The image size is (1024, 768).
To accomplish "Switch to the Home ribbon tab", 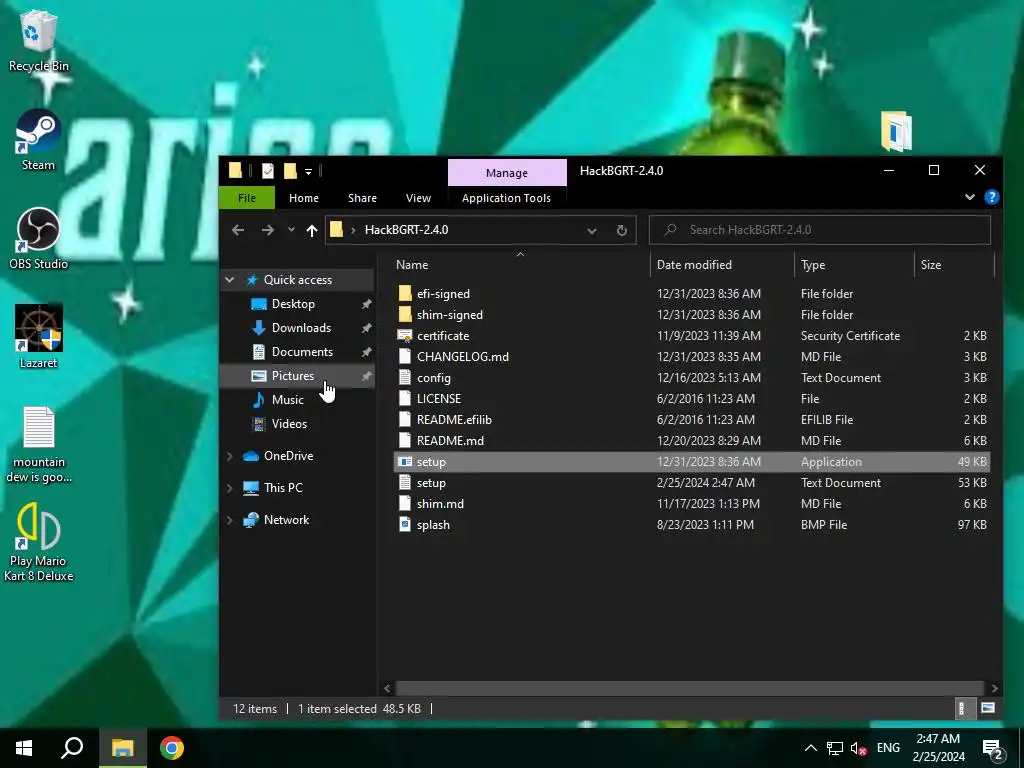I will tap(304, 198).
